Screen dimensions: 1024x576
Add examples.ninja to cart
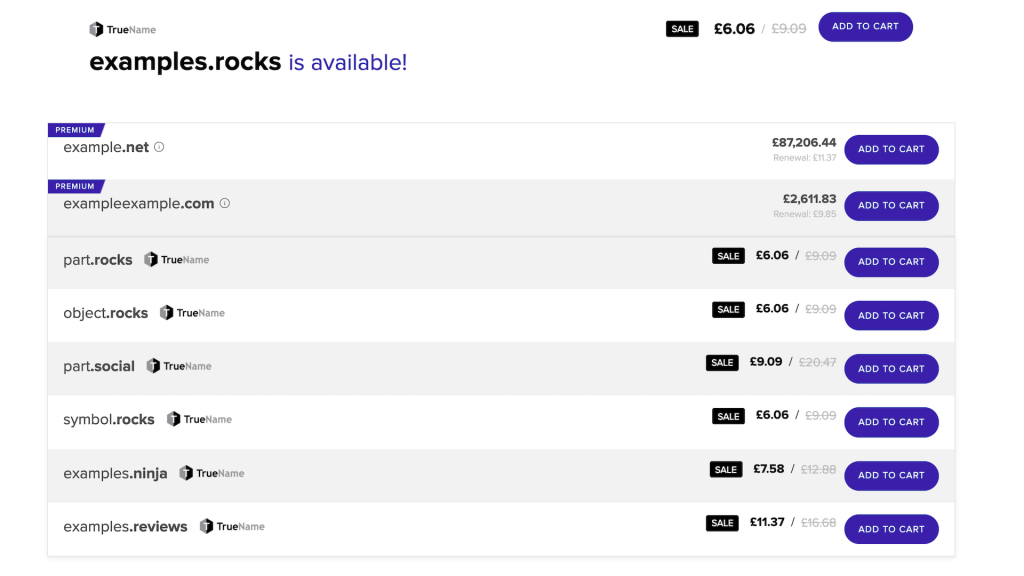tap(891, 476)
